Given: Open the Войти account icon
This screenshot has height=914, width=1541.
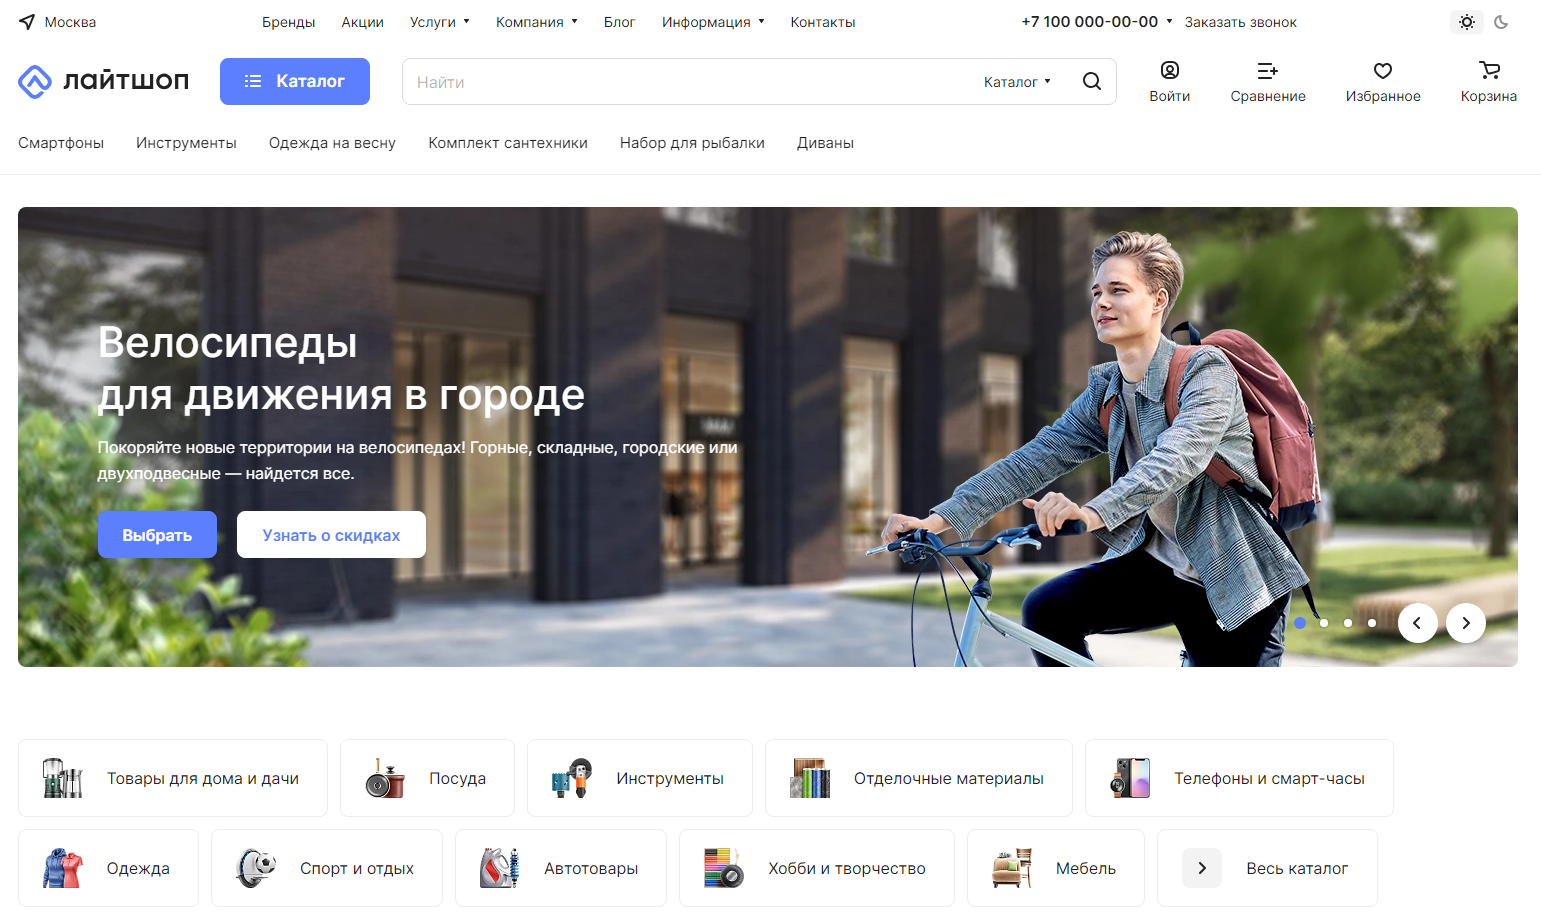Looking at the screenshot, I should click(x=1169, y=70).
